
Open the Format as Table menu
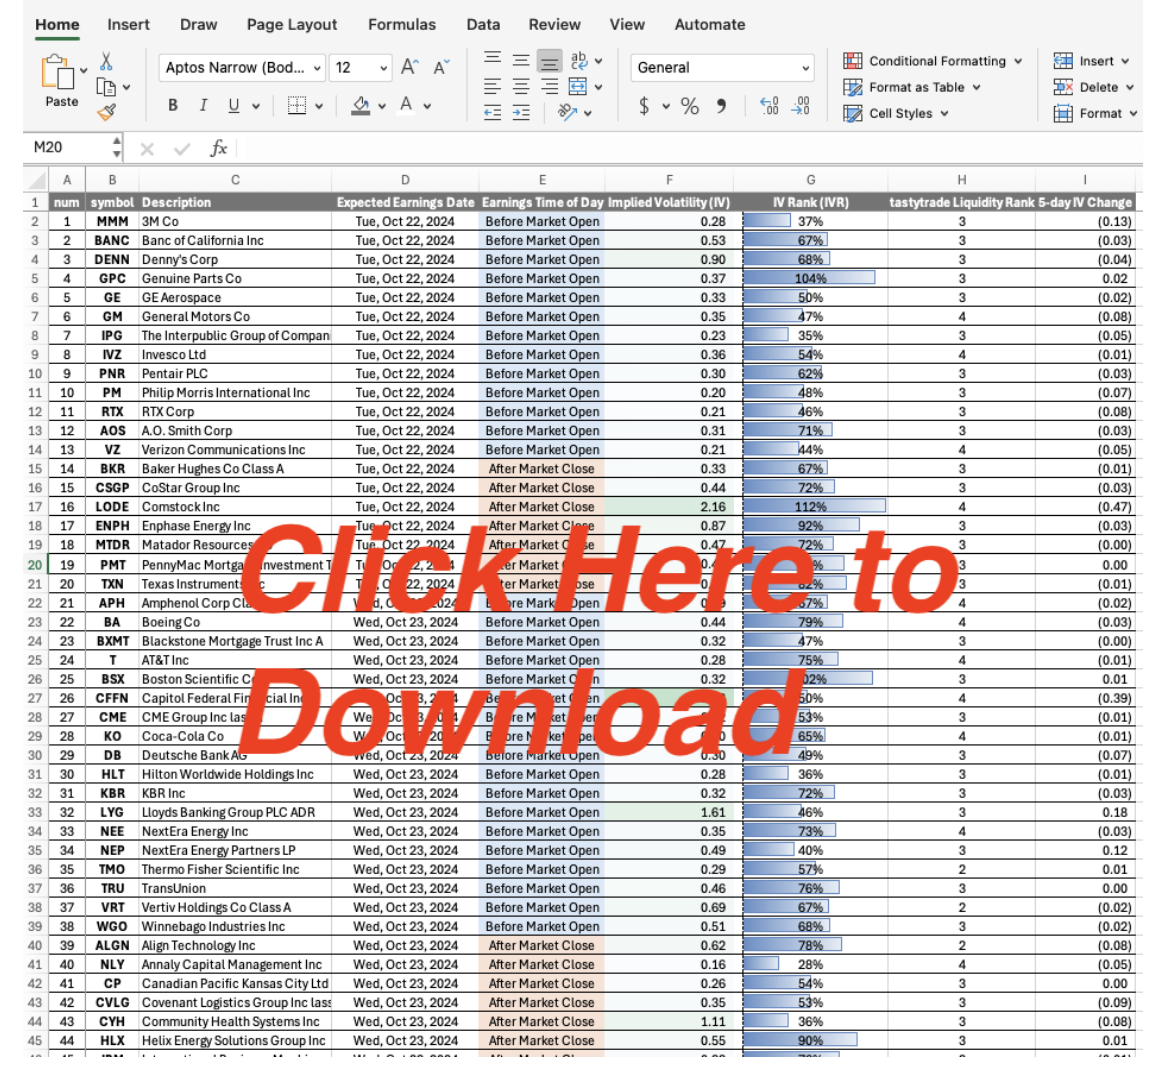pos(912,87)
